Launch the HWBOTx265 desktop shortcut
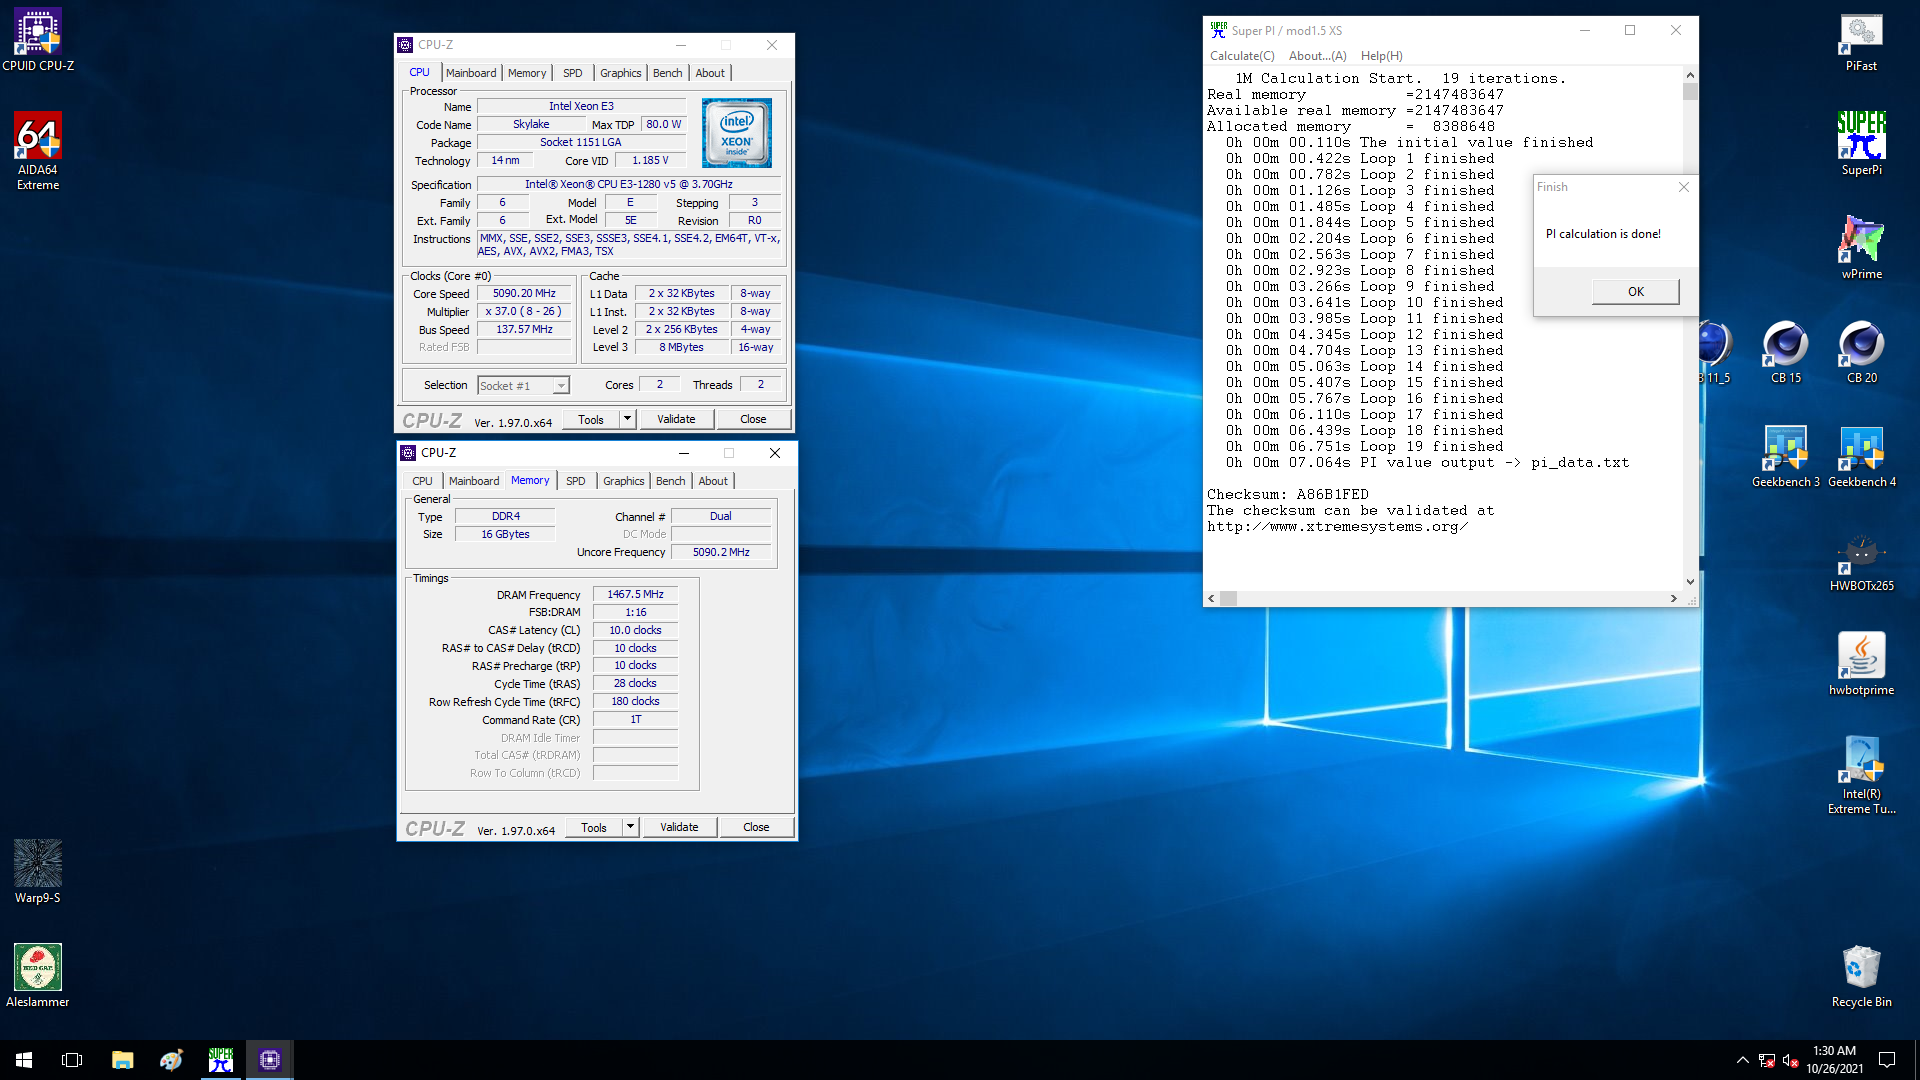 [1861, 560]
